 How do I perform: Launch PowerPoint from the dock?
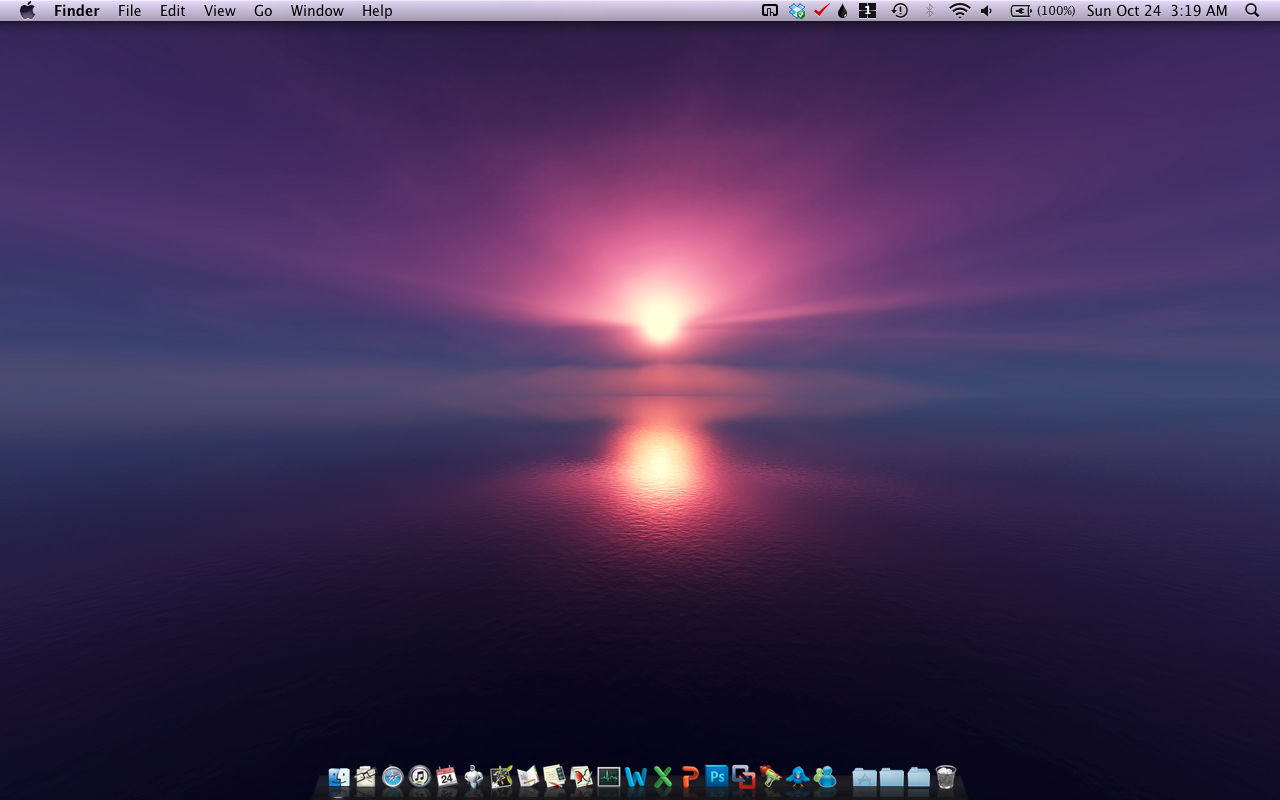click(689, 777)
